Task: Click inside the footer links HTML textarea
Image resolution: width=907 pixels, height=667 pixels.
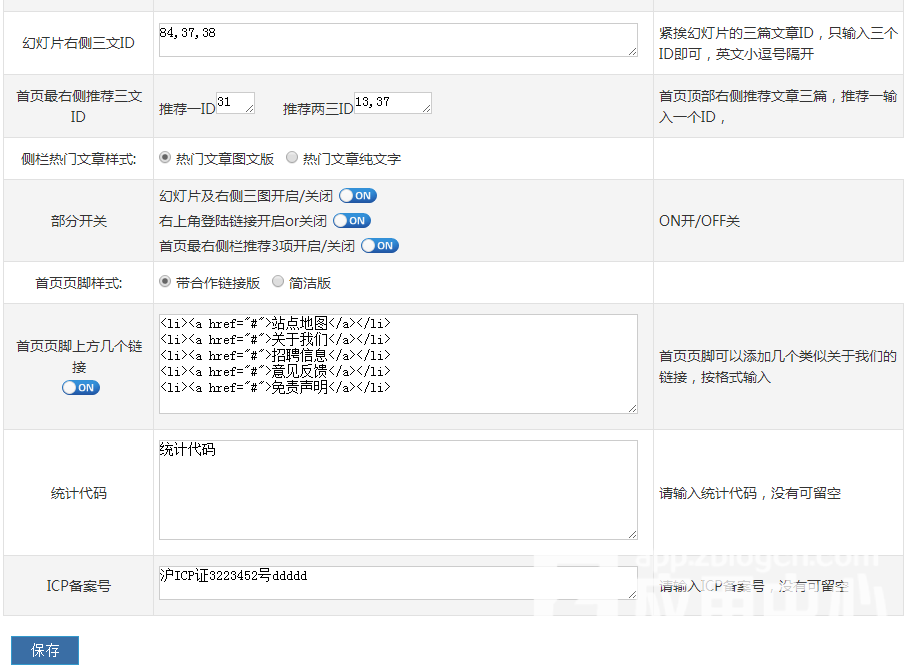Action: coord(397,363)
